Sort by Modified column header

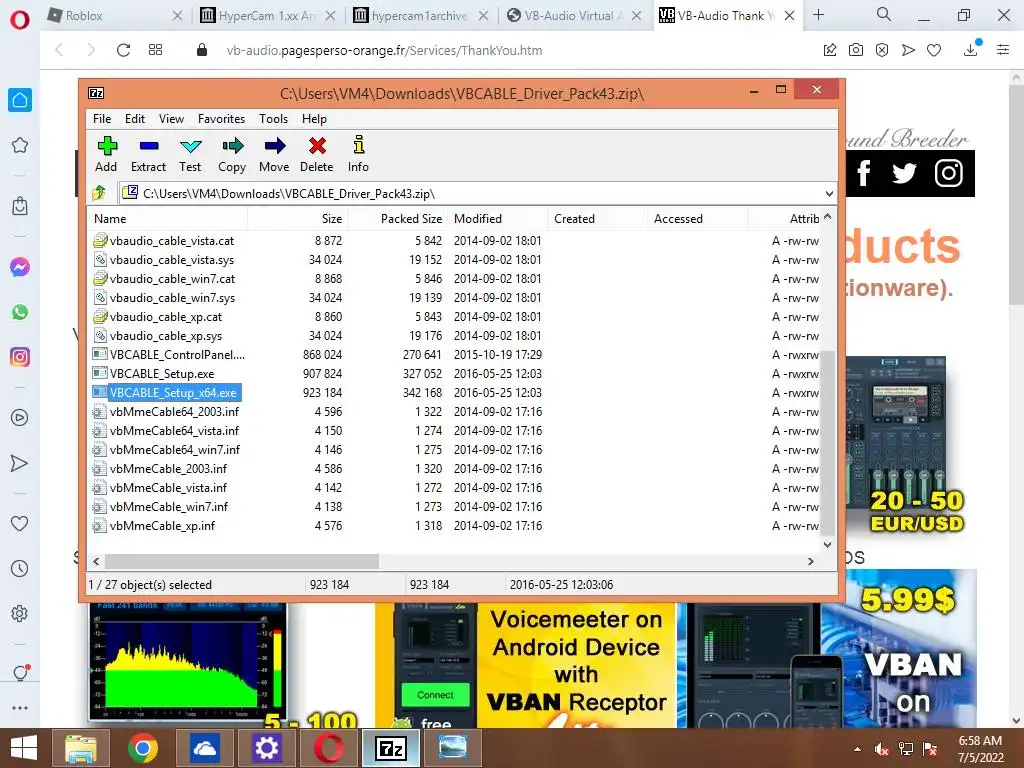point(498,219)
